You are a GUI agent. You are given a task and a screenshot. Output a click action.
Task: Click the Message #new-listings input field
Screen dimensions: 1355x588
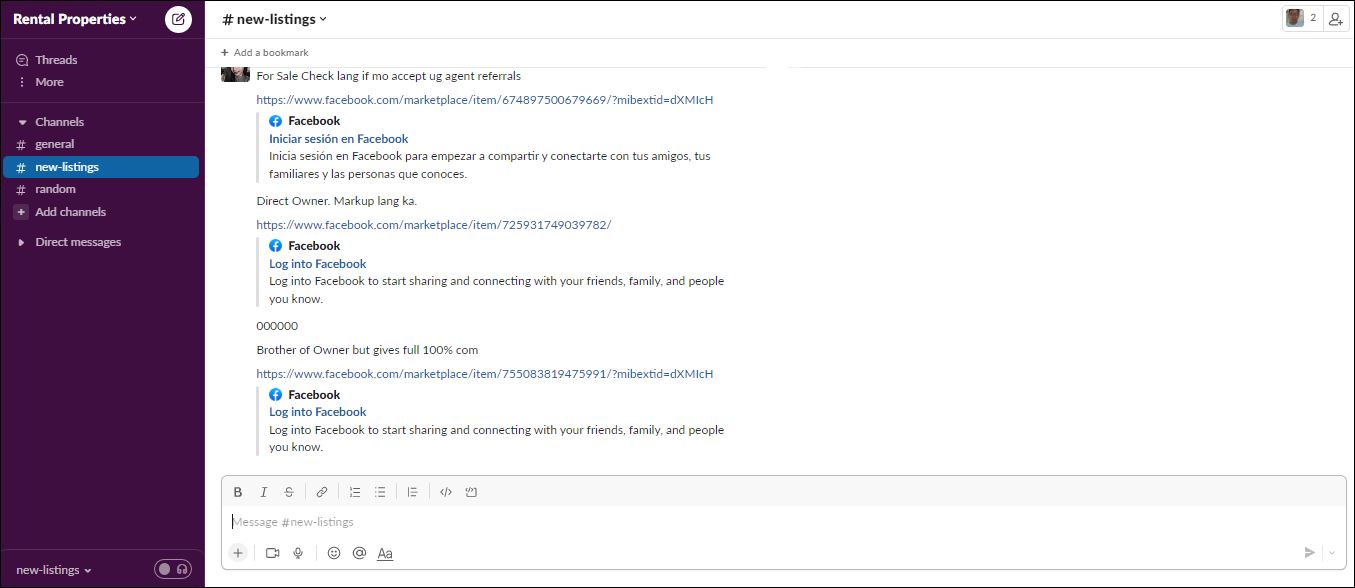[x=700, y=522]
